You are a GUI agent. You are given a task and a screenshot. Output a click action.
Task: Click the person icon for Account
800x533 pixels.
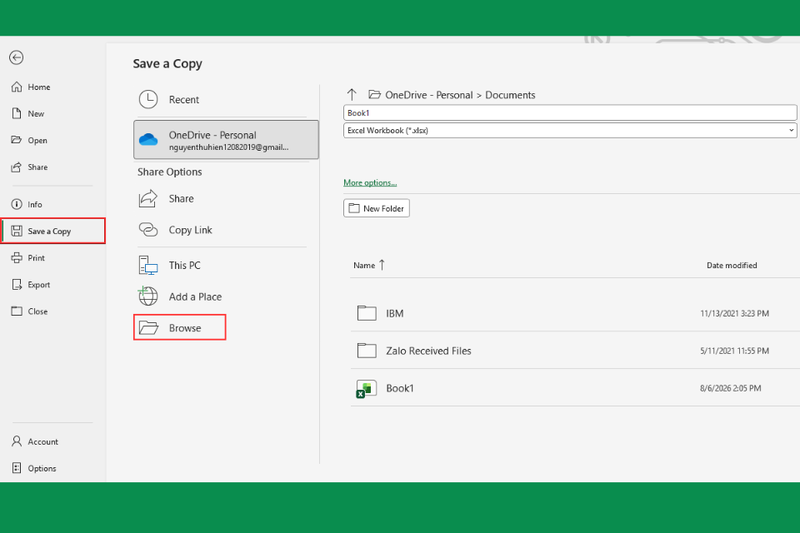click(x=17, y=441)
